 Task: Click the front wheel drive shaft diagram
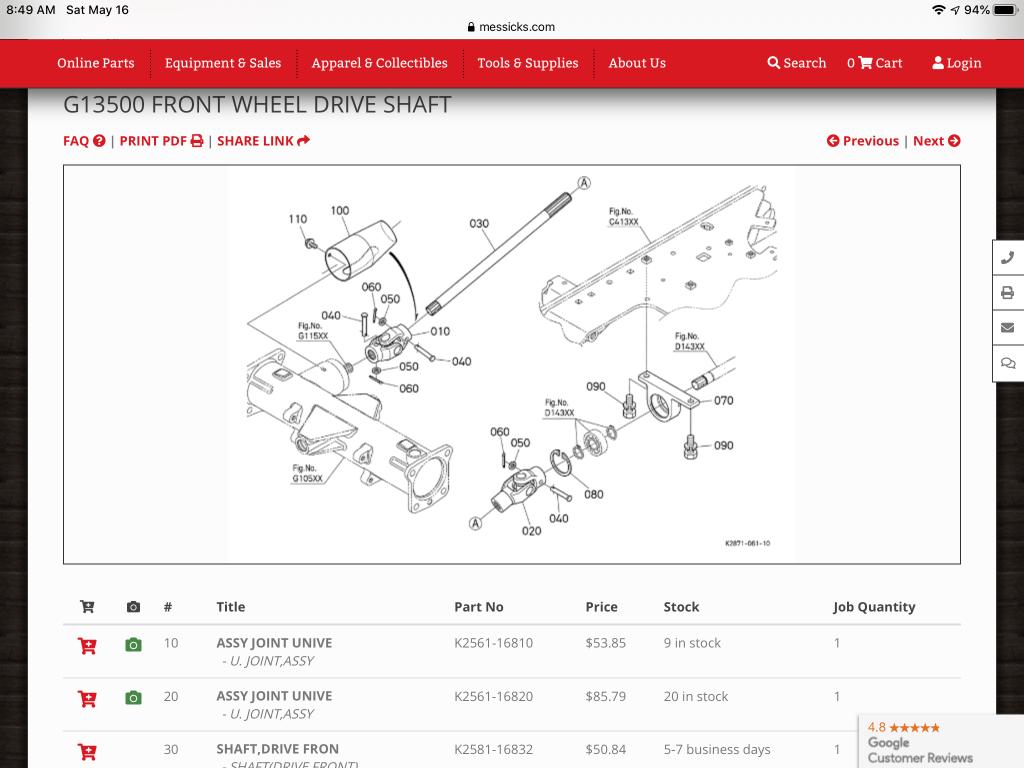coord(511,364)
